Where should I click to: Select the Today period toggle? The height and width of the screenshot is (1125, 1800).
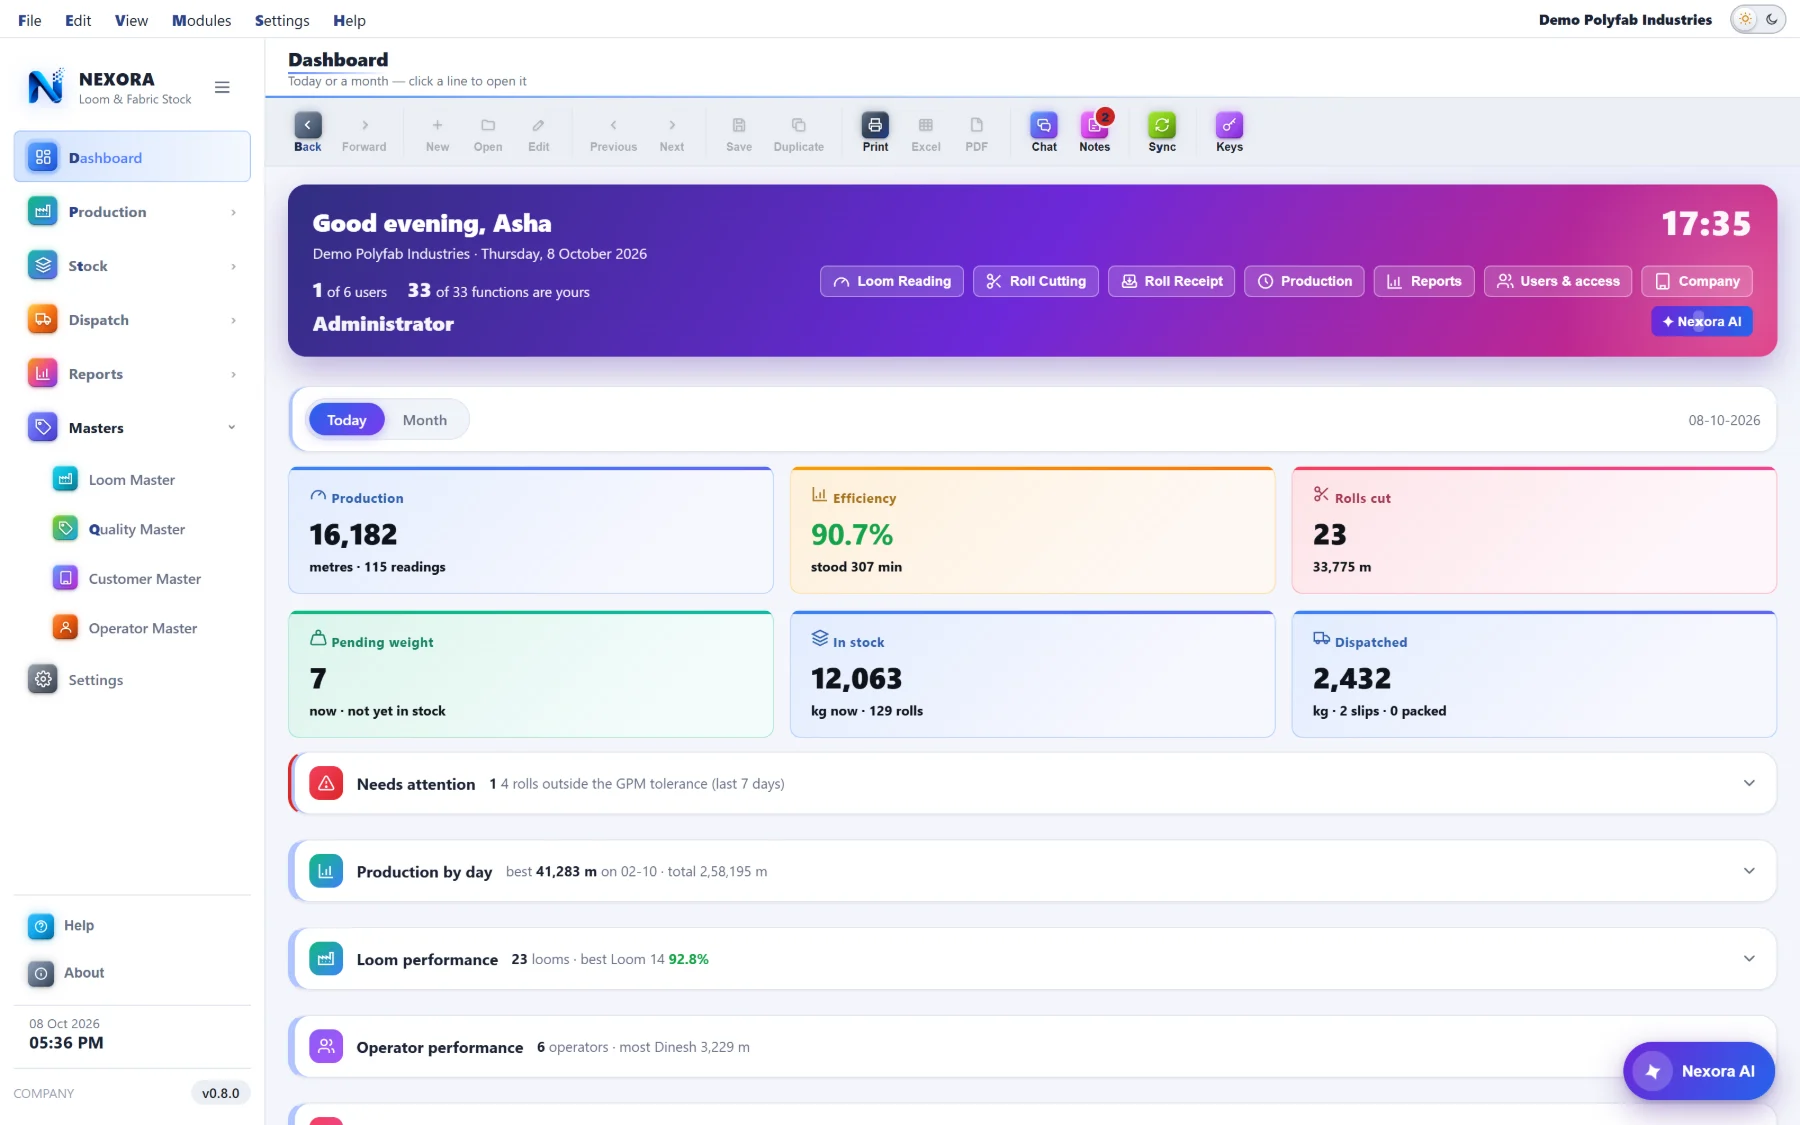[x=346, y=420]
